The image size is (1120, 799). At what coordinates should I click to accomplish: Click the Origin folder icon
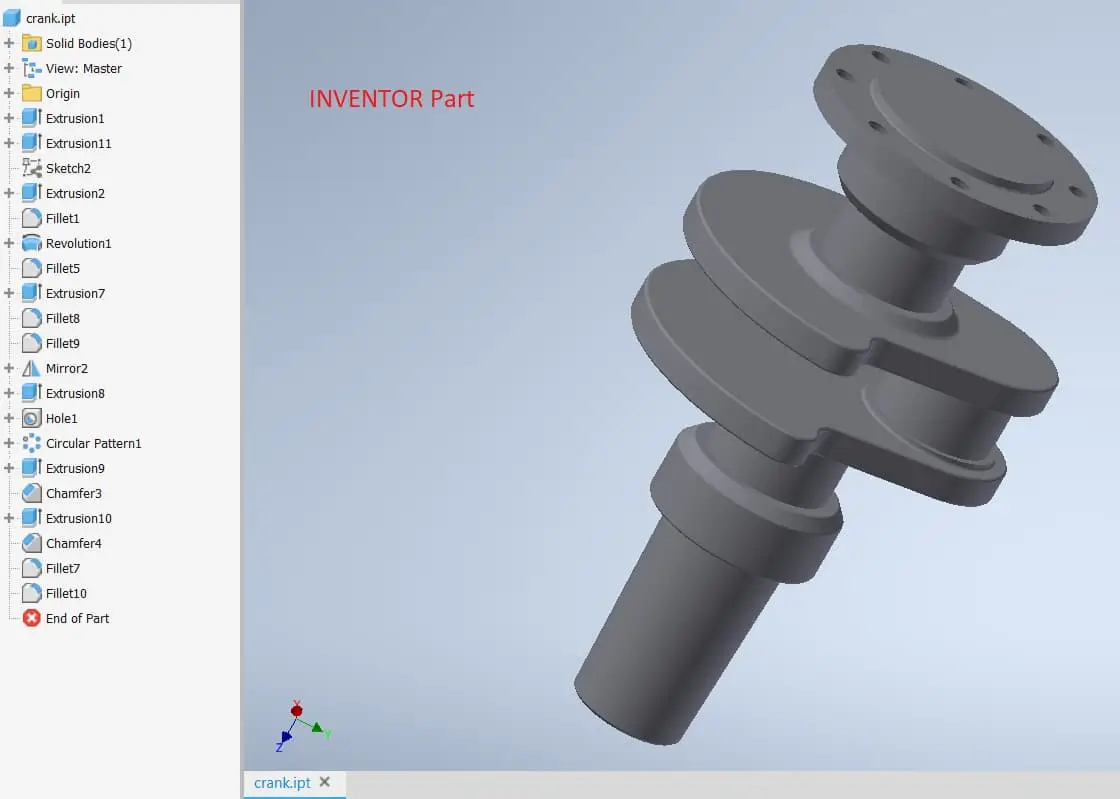(32, 93)
